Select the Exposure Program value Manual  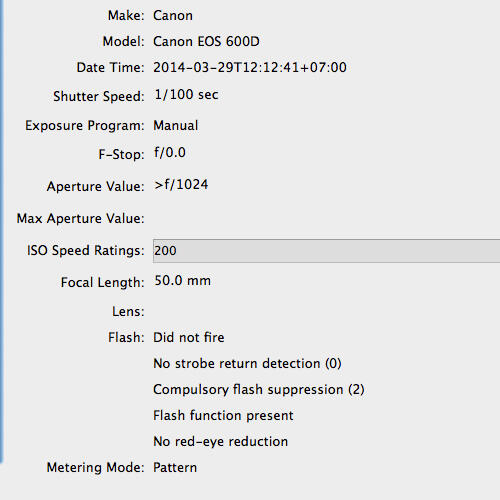click(176, 126)
